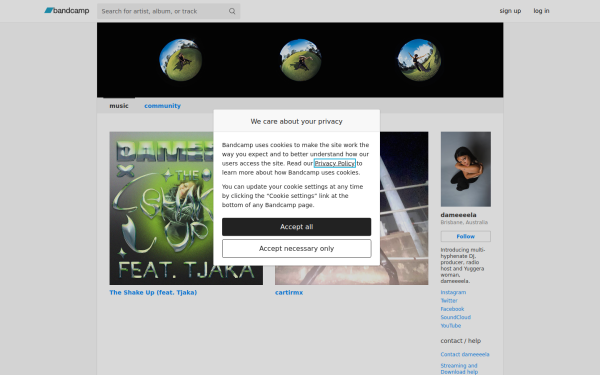The image size is (600, 375).
Task: Accept all cookies
Action: point(297,227)
